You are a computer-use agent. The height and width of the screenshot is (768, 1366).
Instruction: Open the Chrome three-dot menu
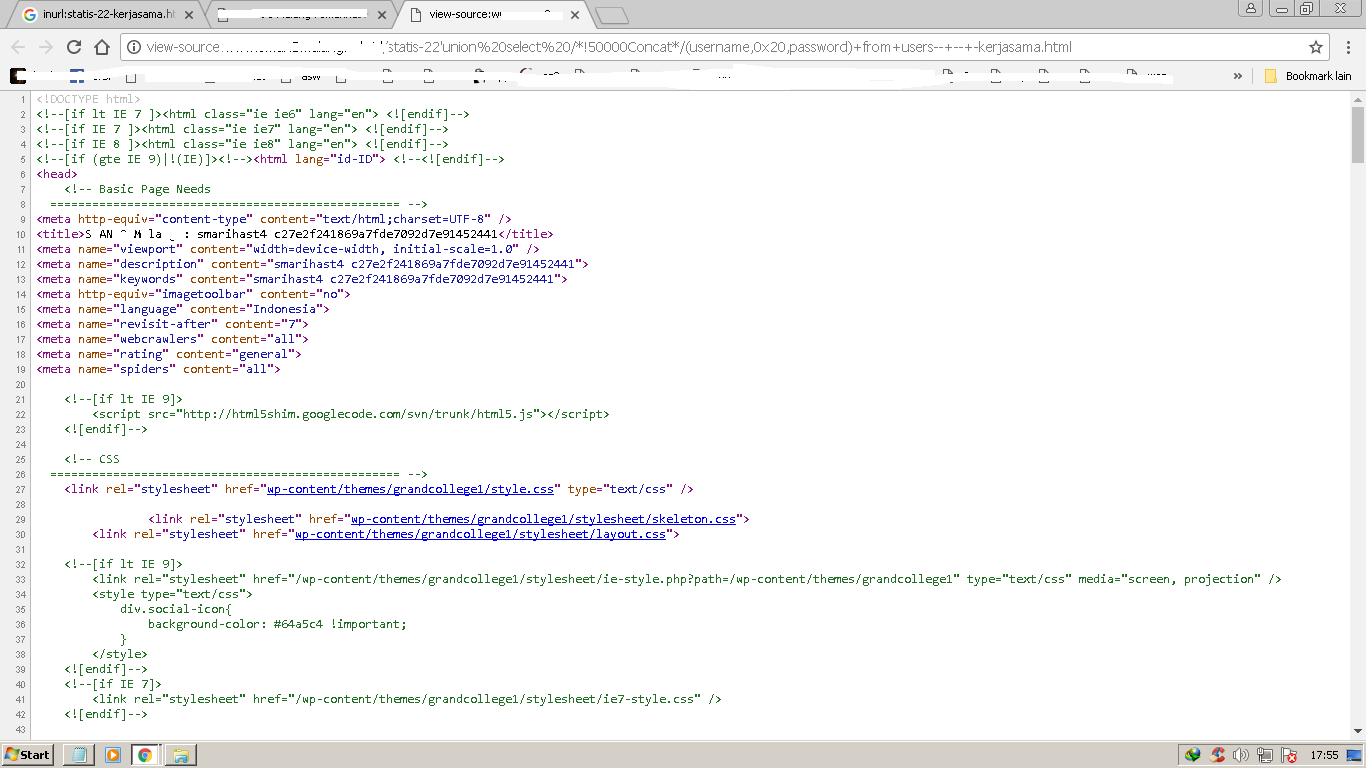click(x=1348, y=47)
